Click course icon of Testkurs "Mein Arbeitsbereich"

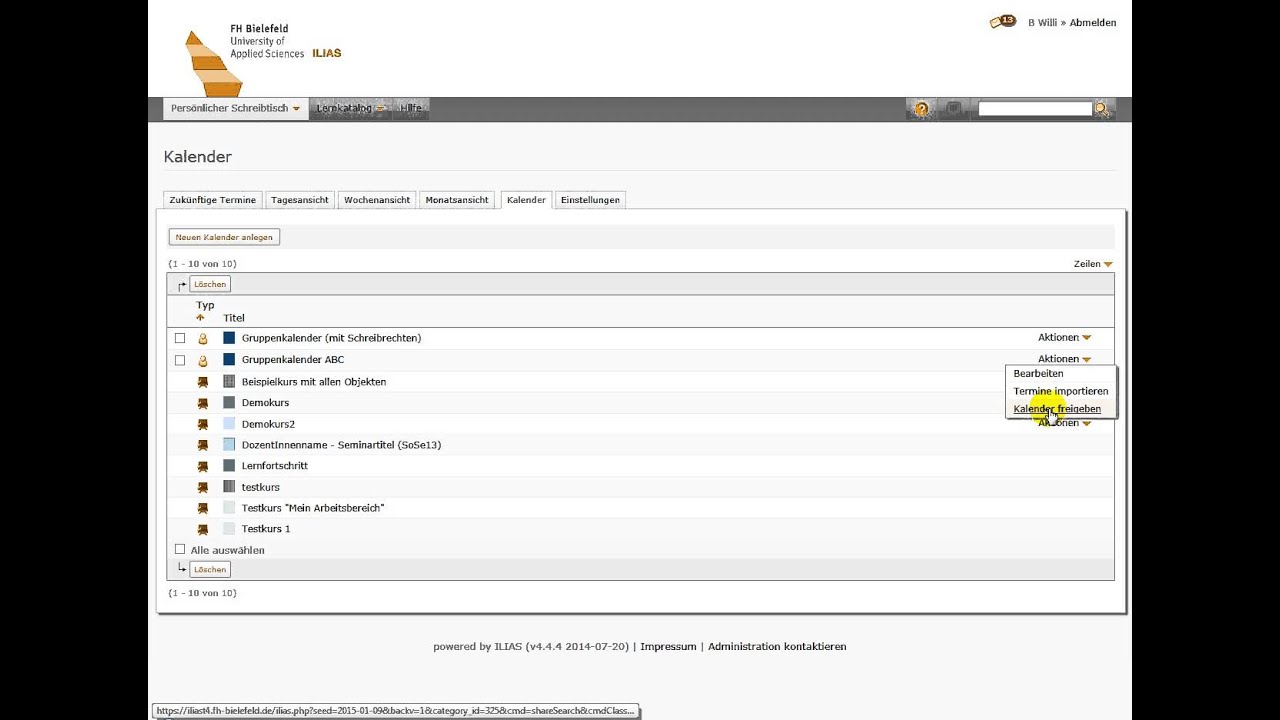tap(203, 508)
